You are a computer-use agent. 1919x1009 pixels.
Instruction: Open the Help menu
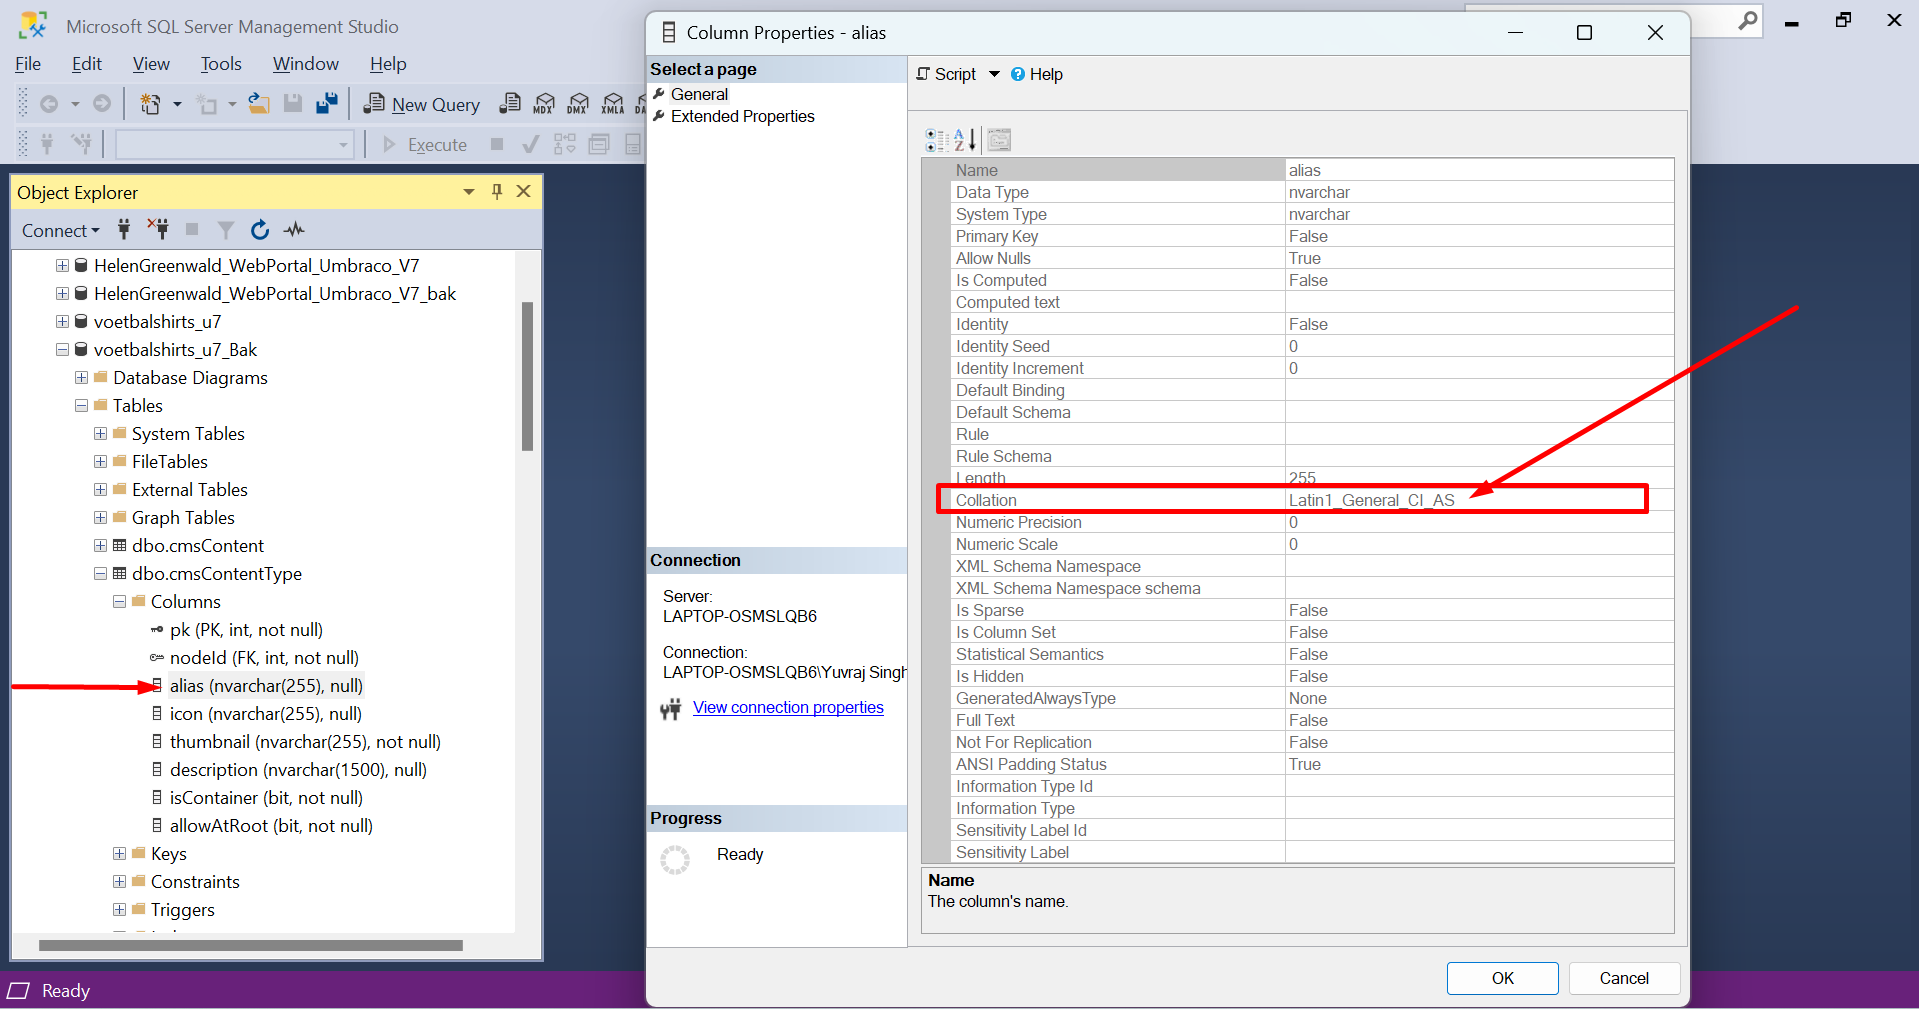[388, 64]
